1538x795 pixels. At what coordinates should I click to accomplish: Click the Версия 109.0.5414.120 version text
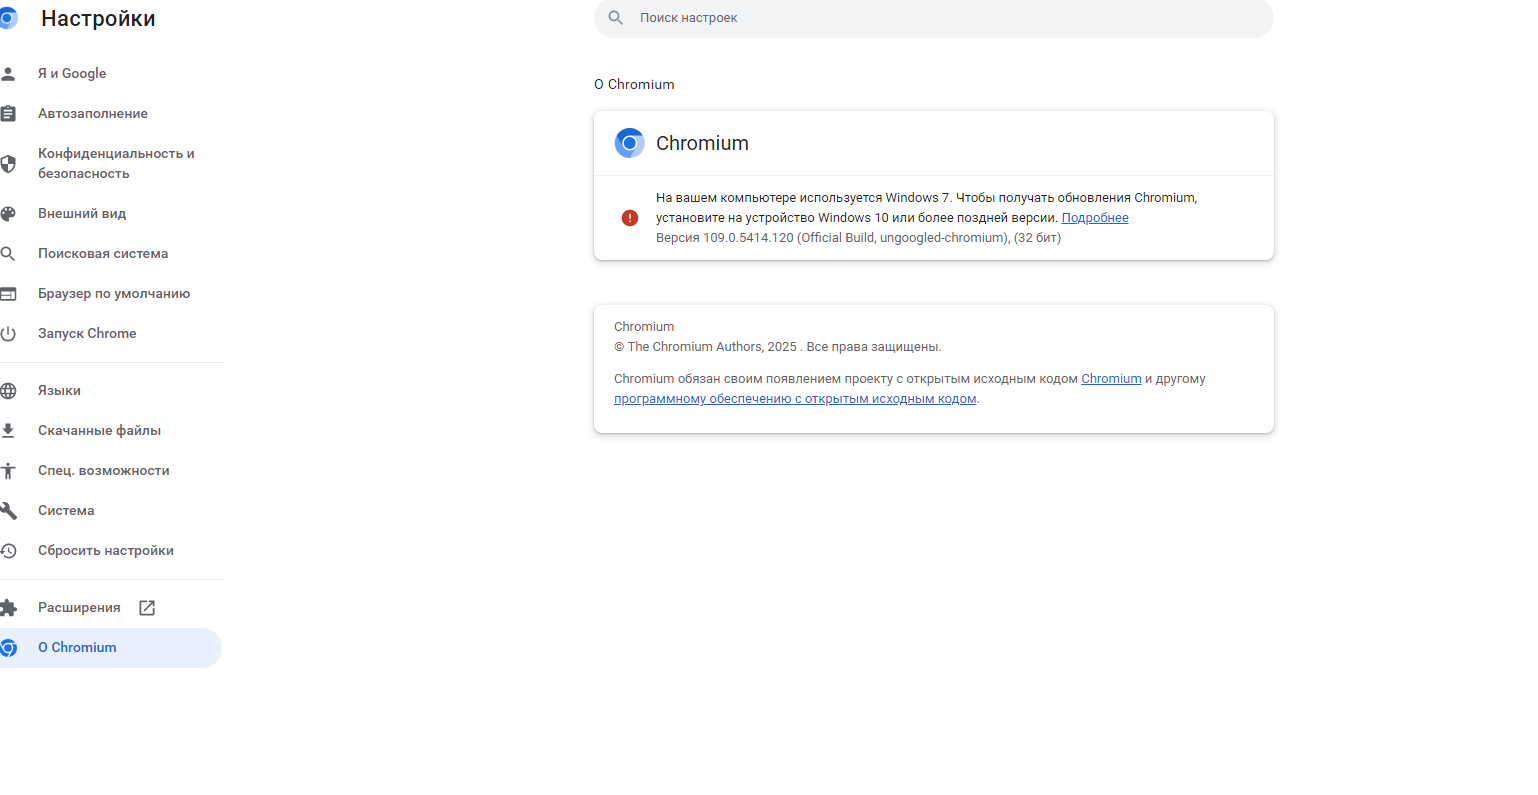point(858,238)
